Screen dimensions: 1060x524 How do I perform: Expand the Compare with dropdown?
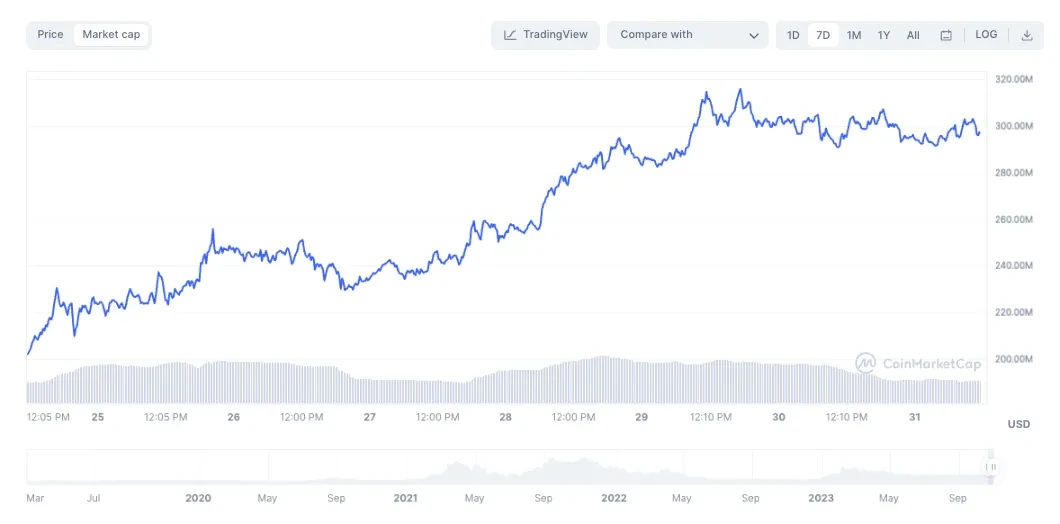click(x=687, y=35)
